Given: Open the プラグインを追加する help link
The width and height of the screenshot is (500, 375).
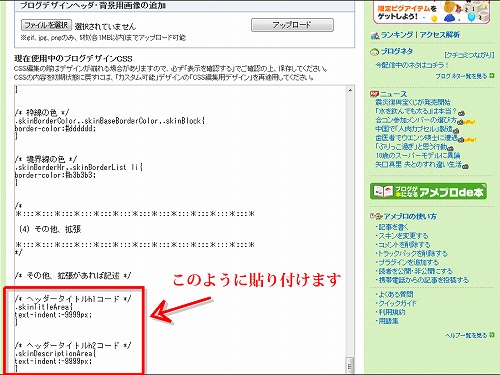Looking at the screenshot, I should coord(408,262).
